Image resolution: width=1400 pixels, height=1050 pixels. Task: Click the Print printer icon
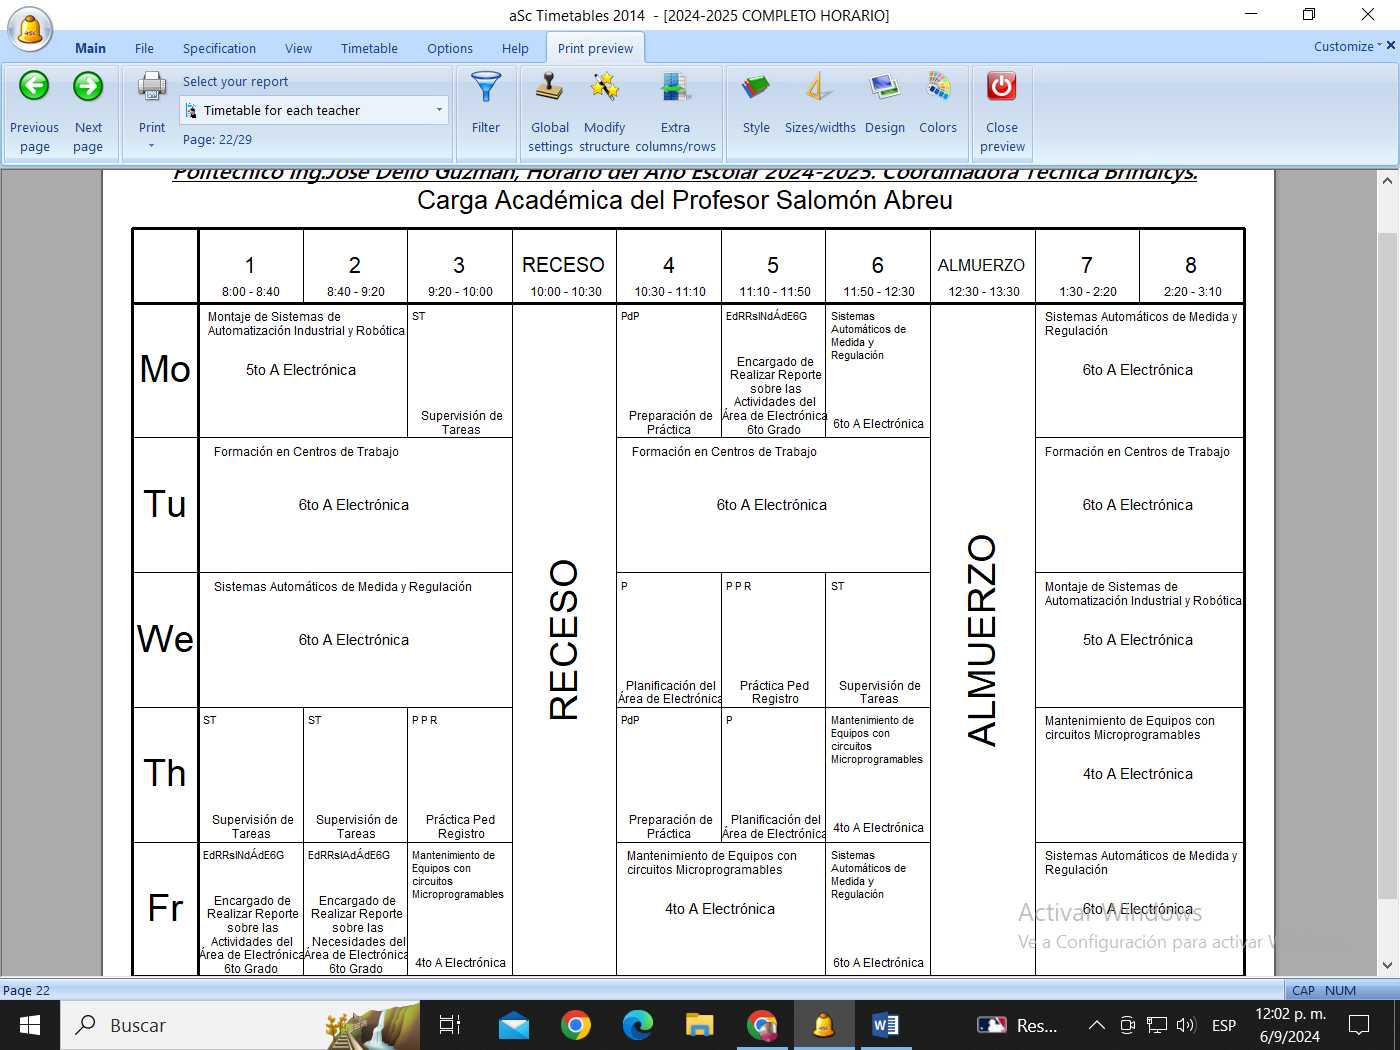[x=152, y=88]
